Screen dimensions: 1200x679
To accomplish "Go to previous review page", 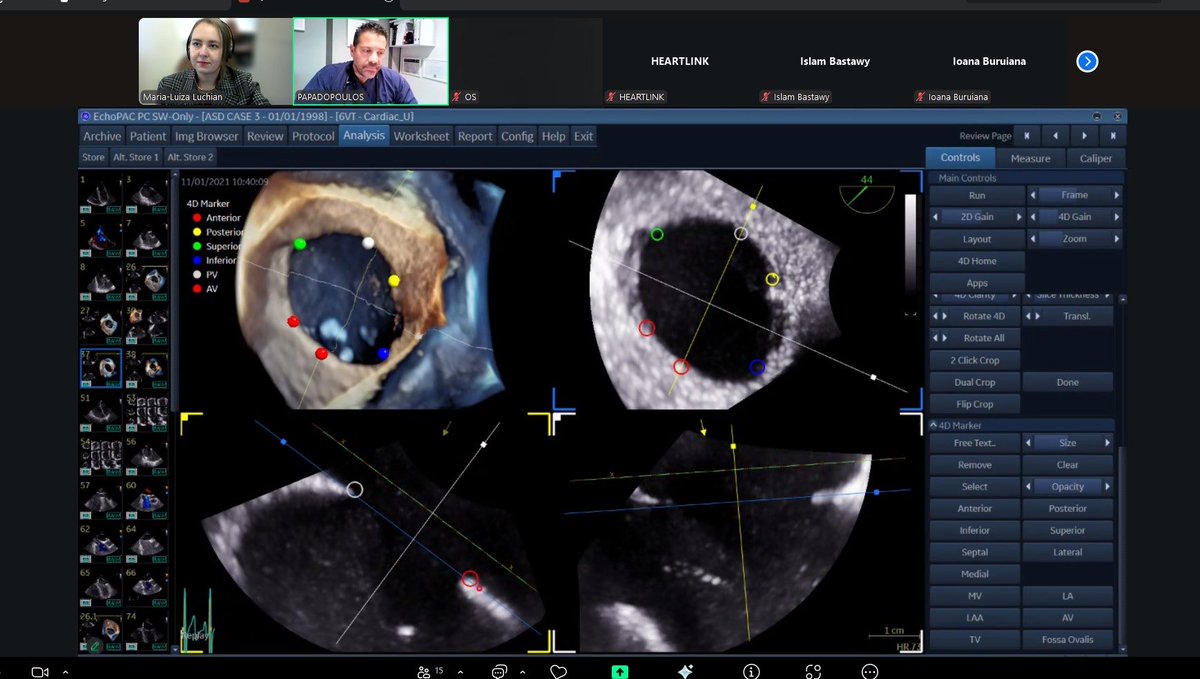I will (1057, 135).
